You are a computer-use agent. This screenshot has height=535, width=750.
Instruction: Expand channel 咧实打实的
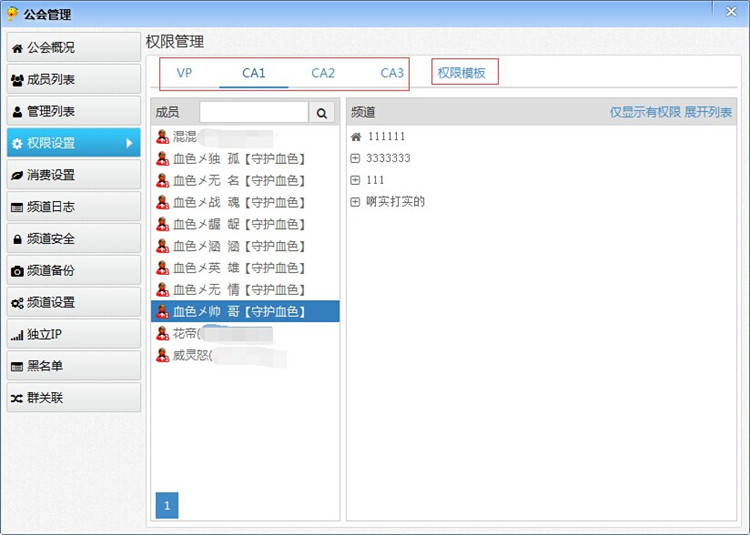pyautogui.click(x=355, y=202)
